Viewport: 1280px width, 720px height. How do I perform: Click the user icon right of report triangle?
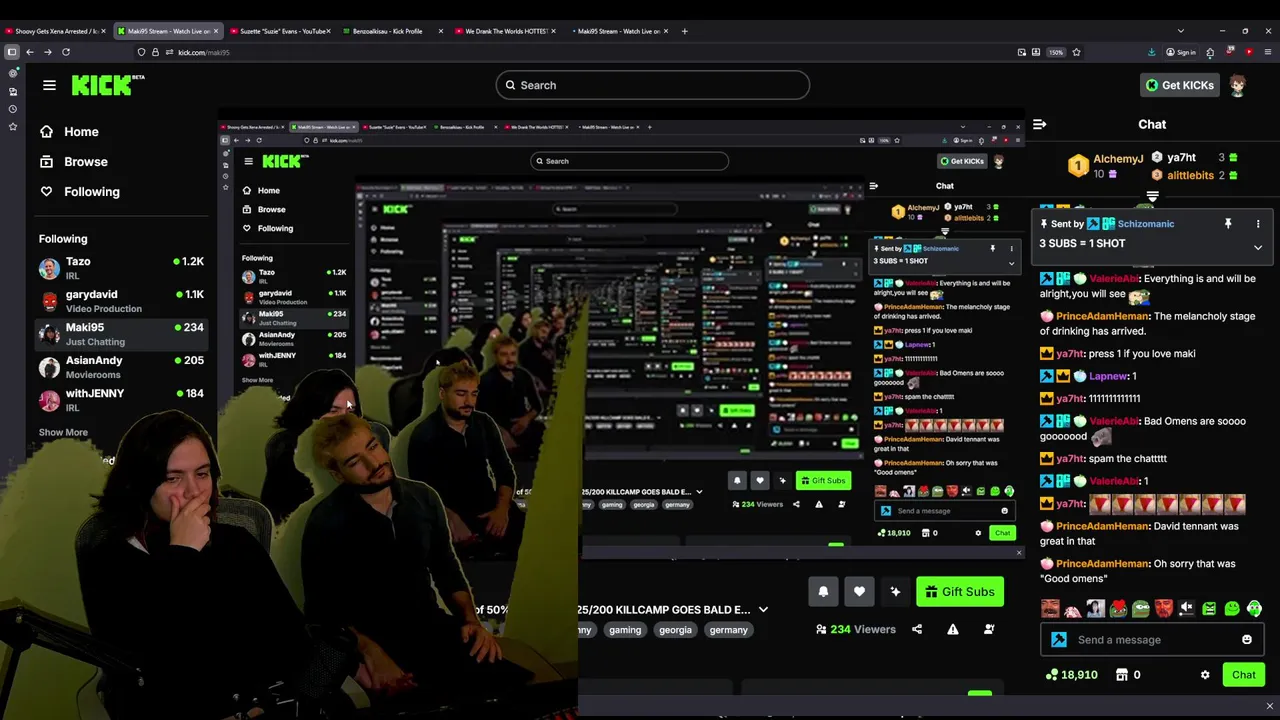pyautogui.click(x=989, y=629)
